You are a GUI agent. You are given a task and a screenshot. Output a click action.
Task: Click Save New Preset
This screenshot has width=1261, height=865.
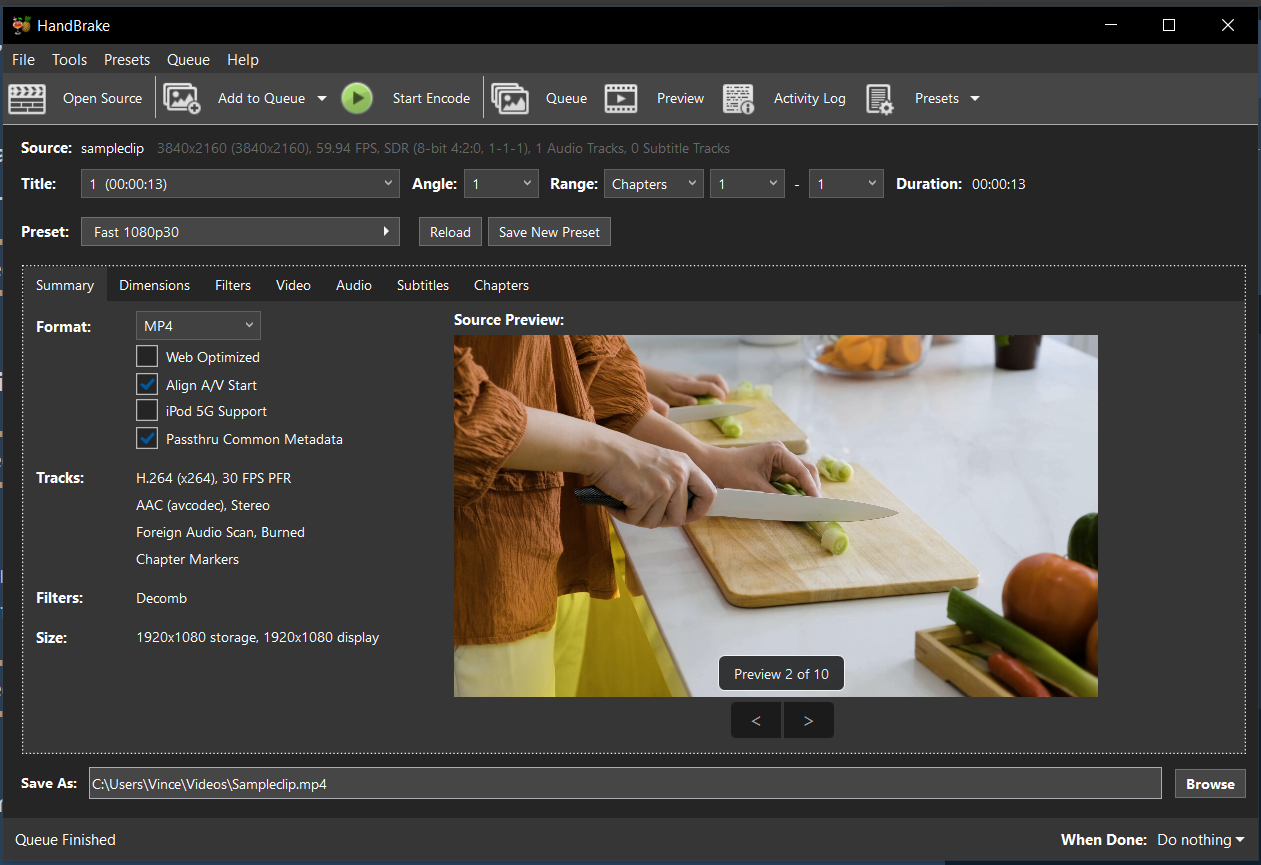(x=549, y=231)
